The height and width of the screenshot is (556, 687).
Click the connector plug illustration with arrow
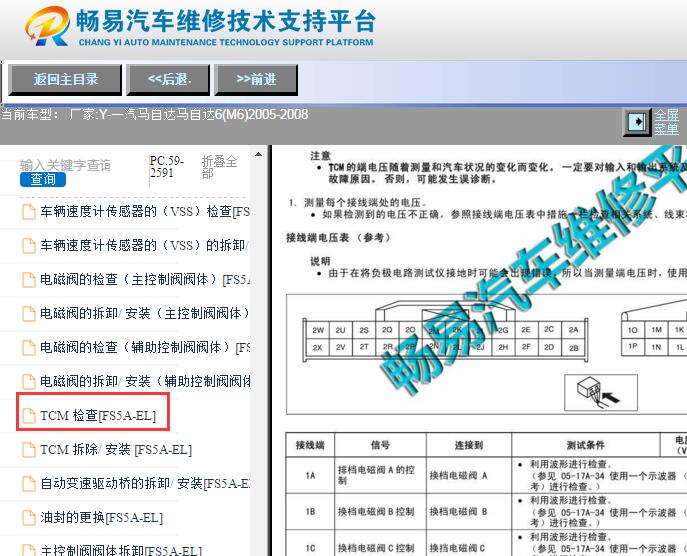click(601, 392)
